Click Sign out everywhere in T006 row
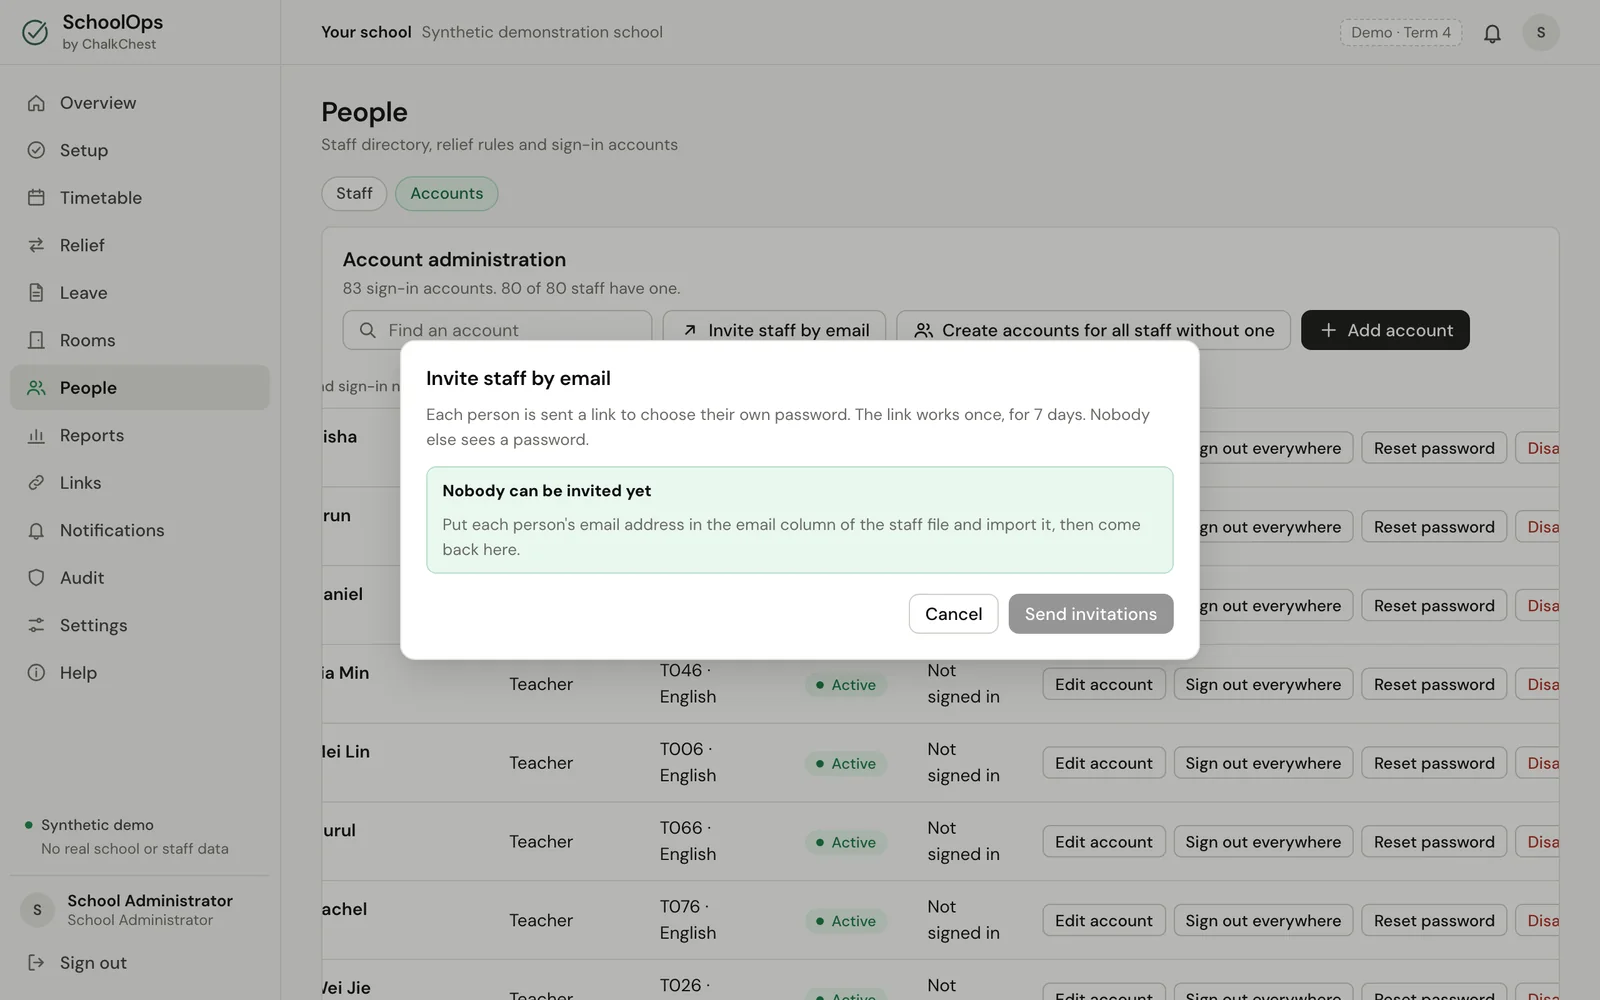 tap(1263, 763)
